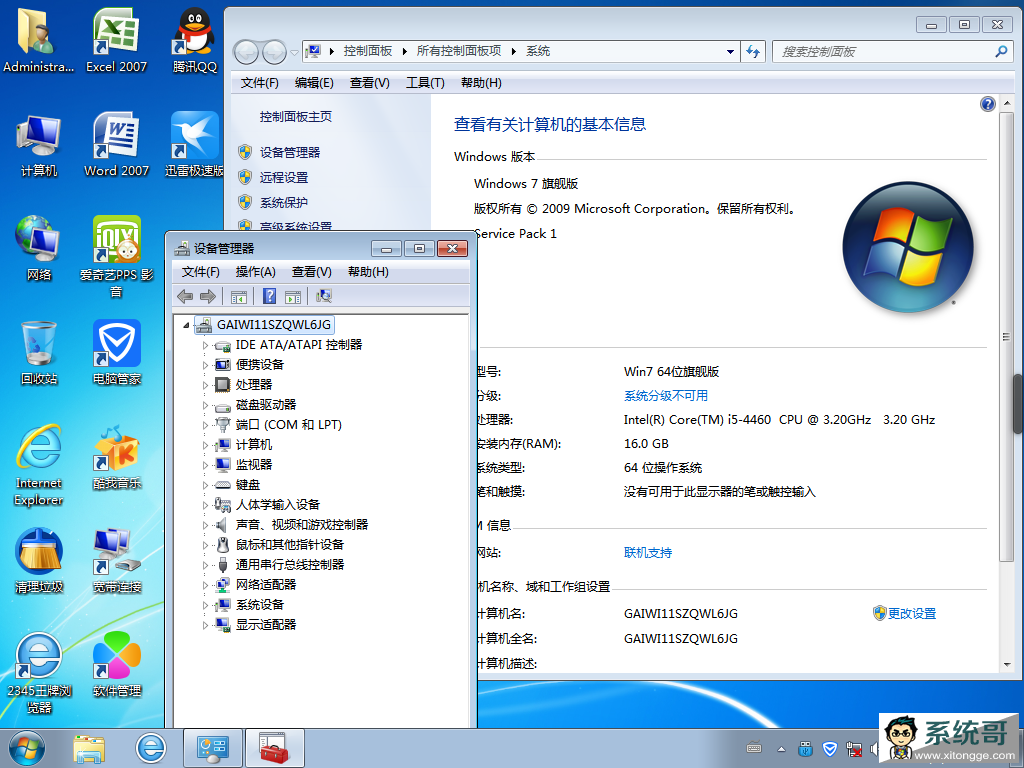
Task: Expand the 显示适配器 node
Action: pyautogui.click(x=205, y=625)
